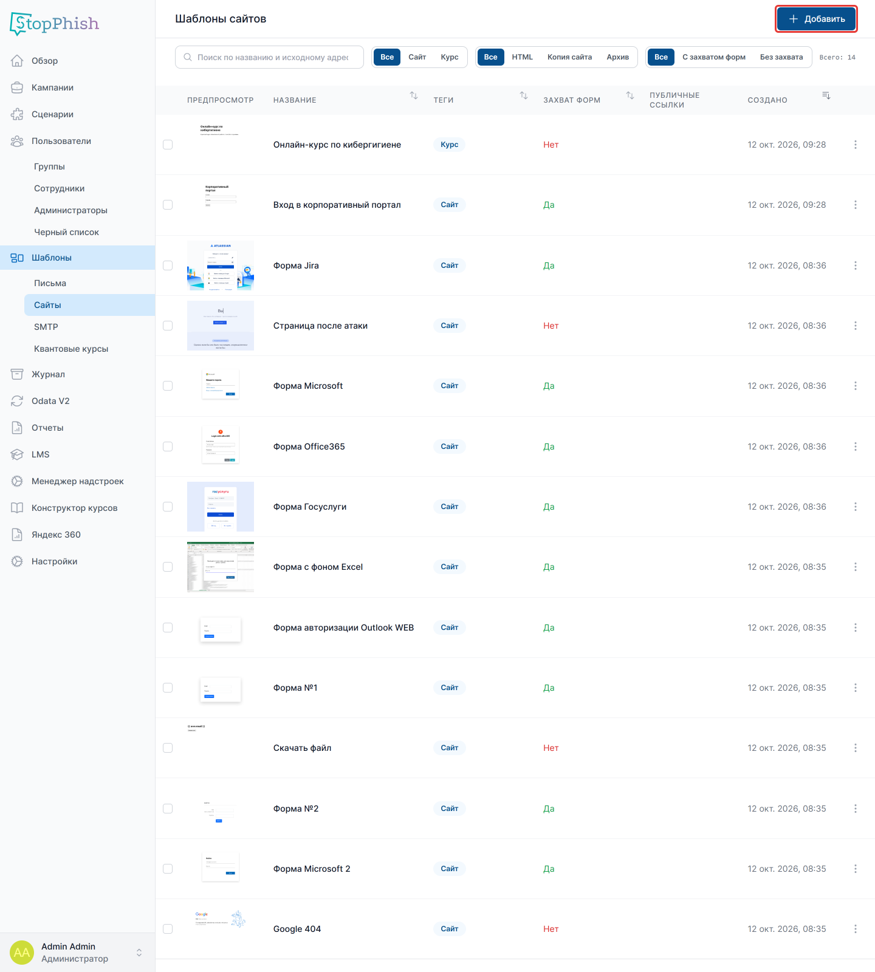Tick the Форма Госуслуги checkbox
Screen dimensions: 875x972
point(168,506)
